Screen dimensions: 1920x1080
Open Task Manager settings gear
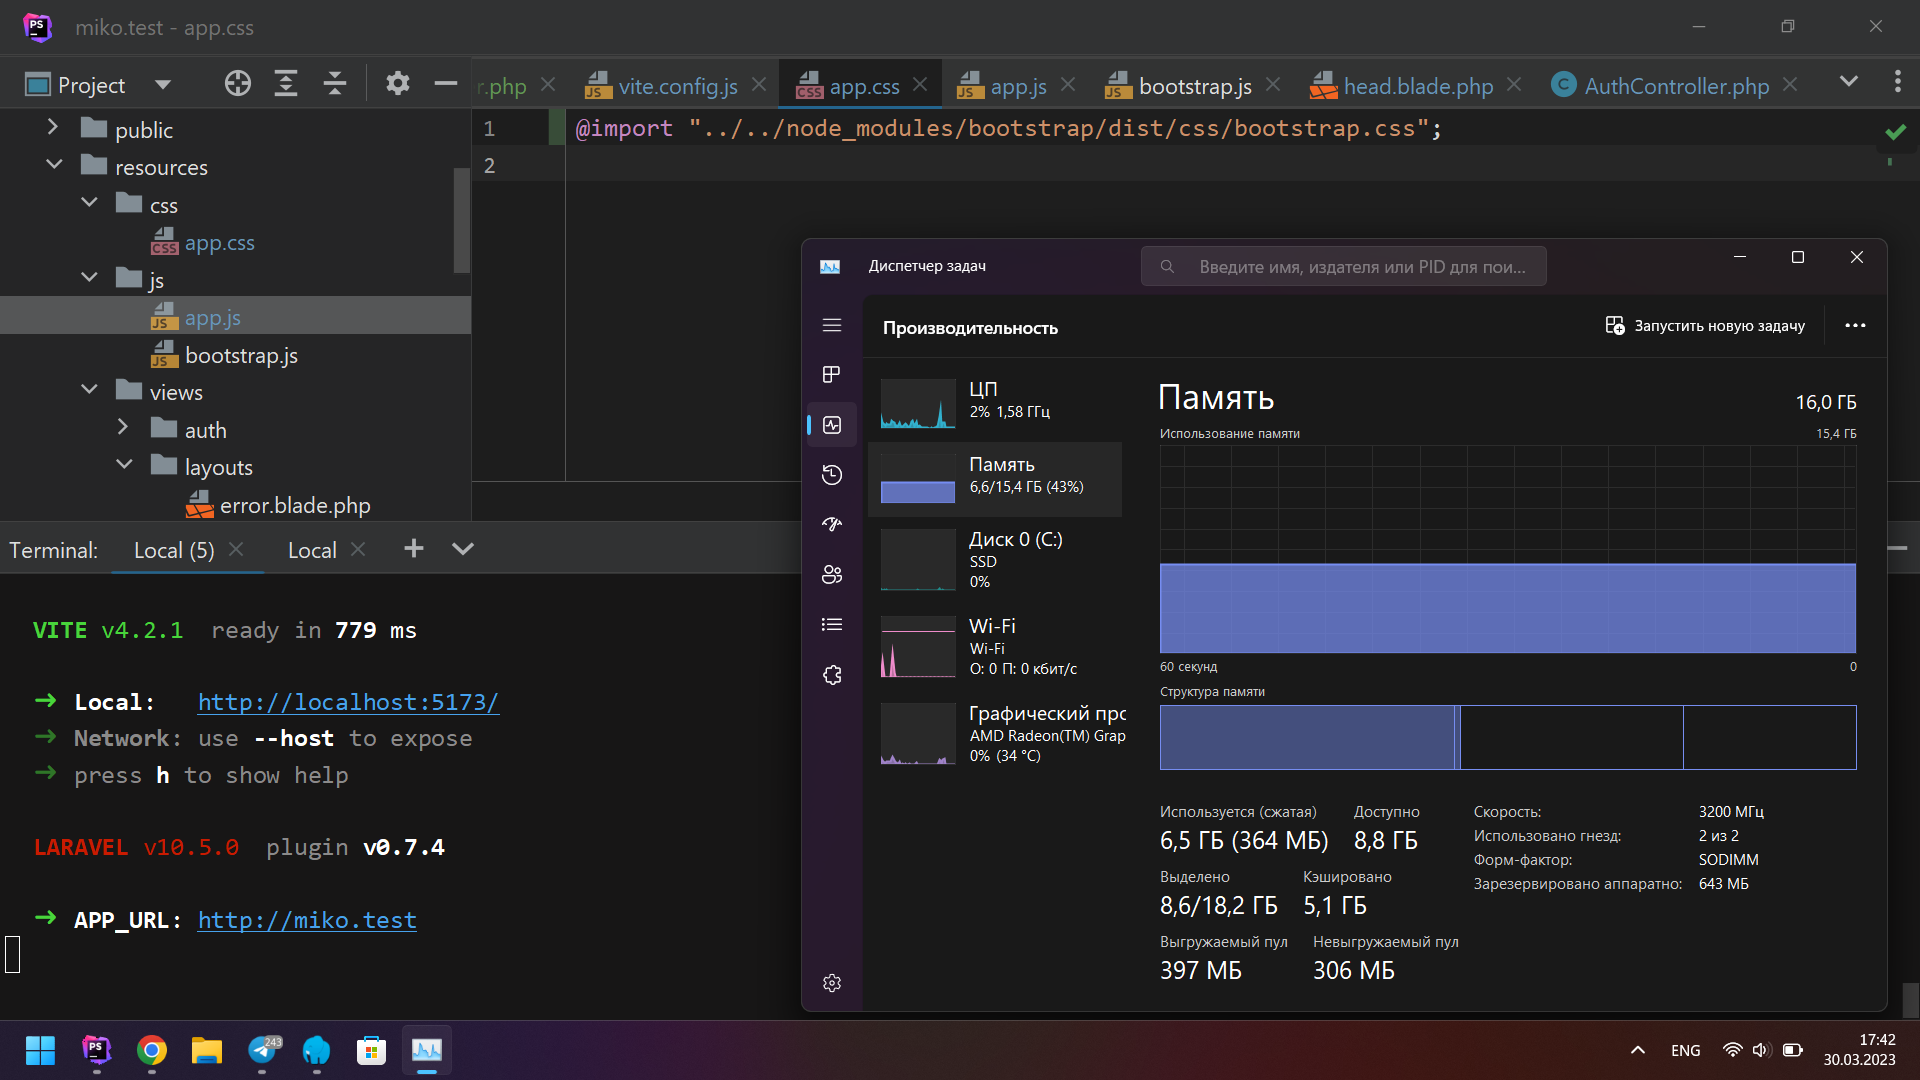(x=831, y=983)
